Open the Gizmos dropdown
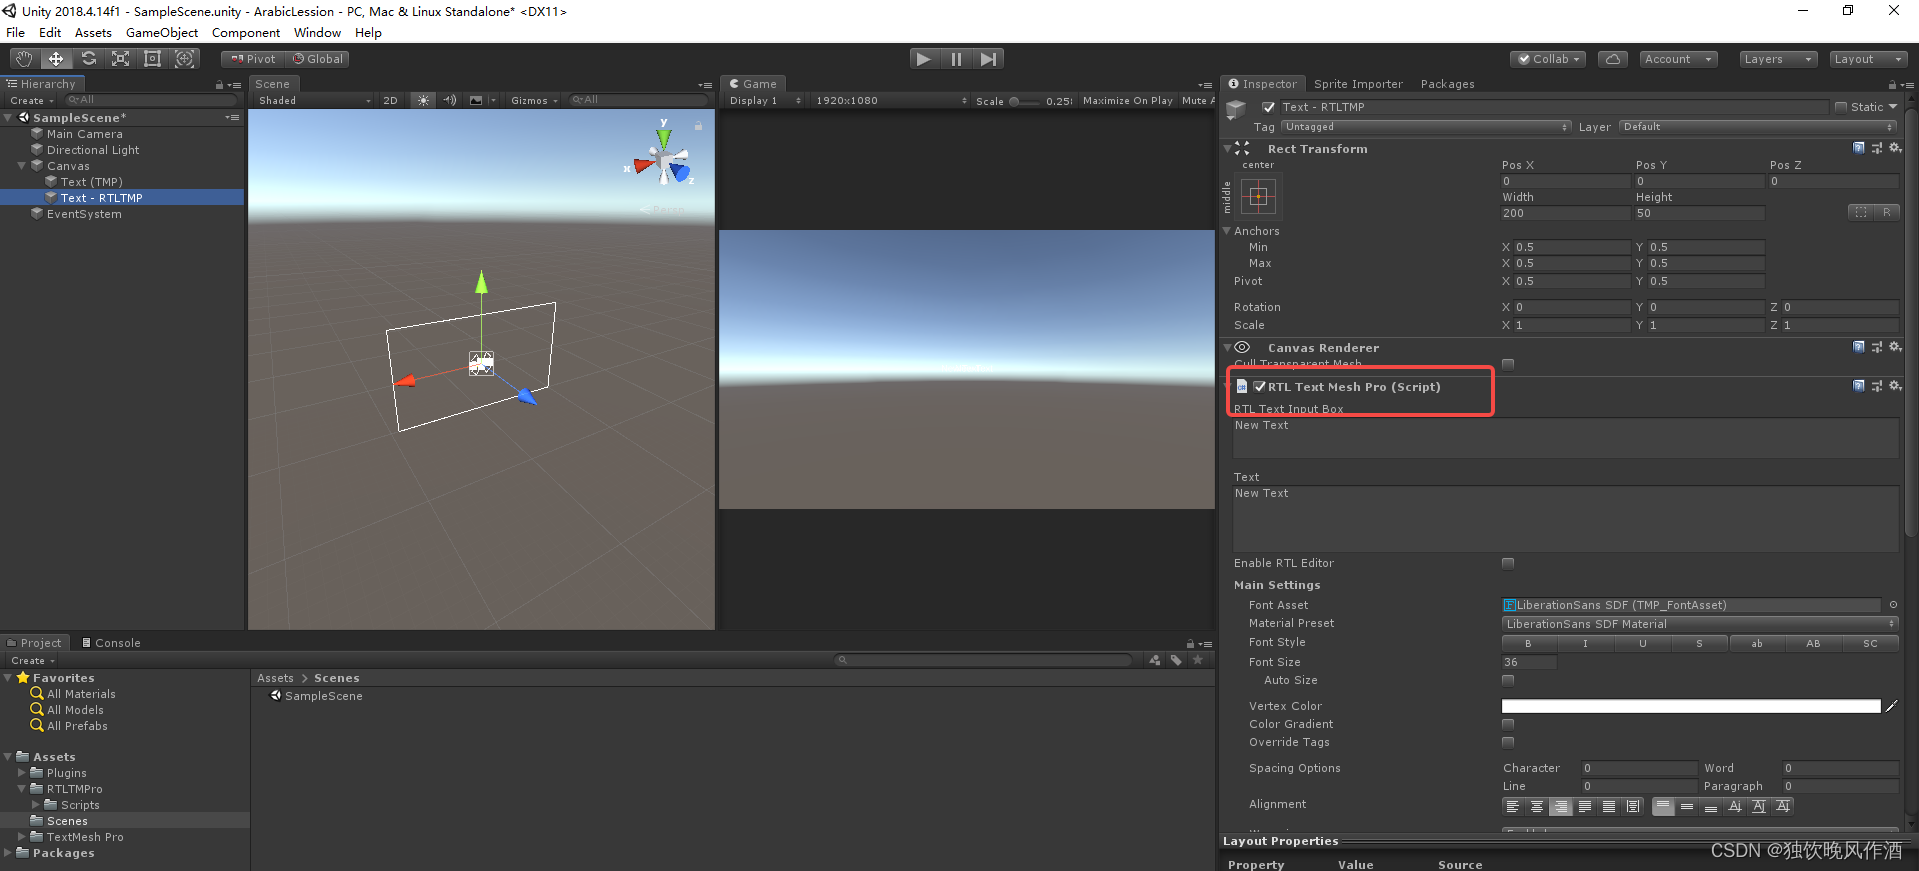This screenshot has height=871, width=1919. point(534,100)
